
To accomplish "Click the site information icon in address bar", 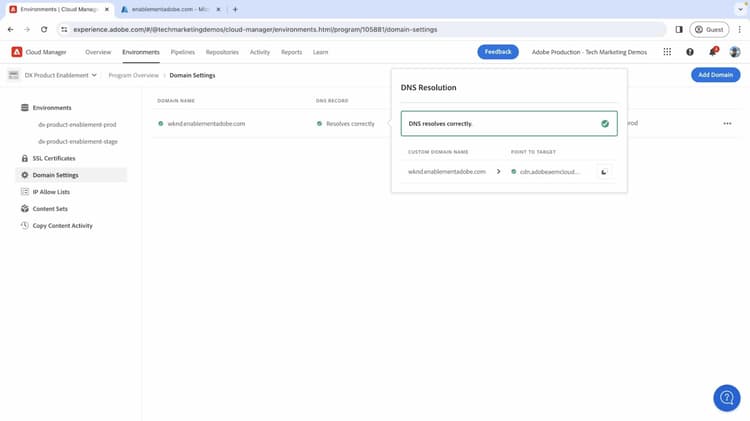I will click(64, 29).
